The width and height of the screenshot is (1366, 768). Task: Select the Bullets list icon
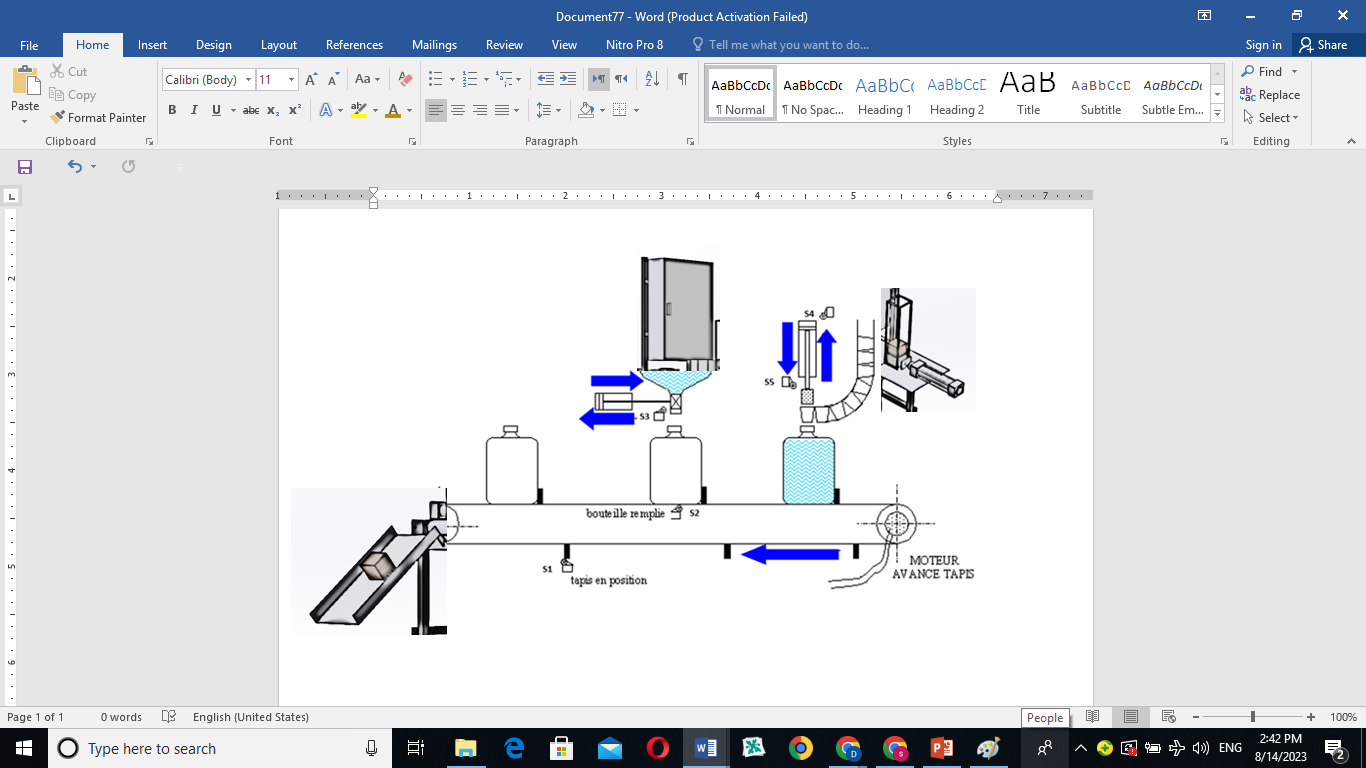click(436, 79)
